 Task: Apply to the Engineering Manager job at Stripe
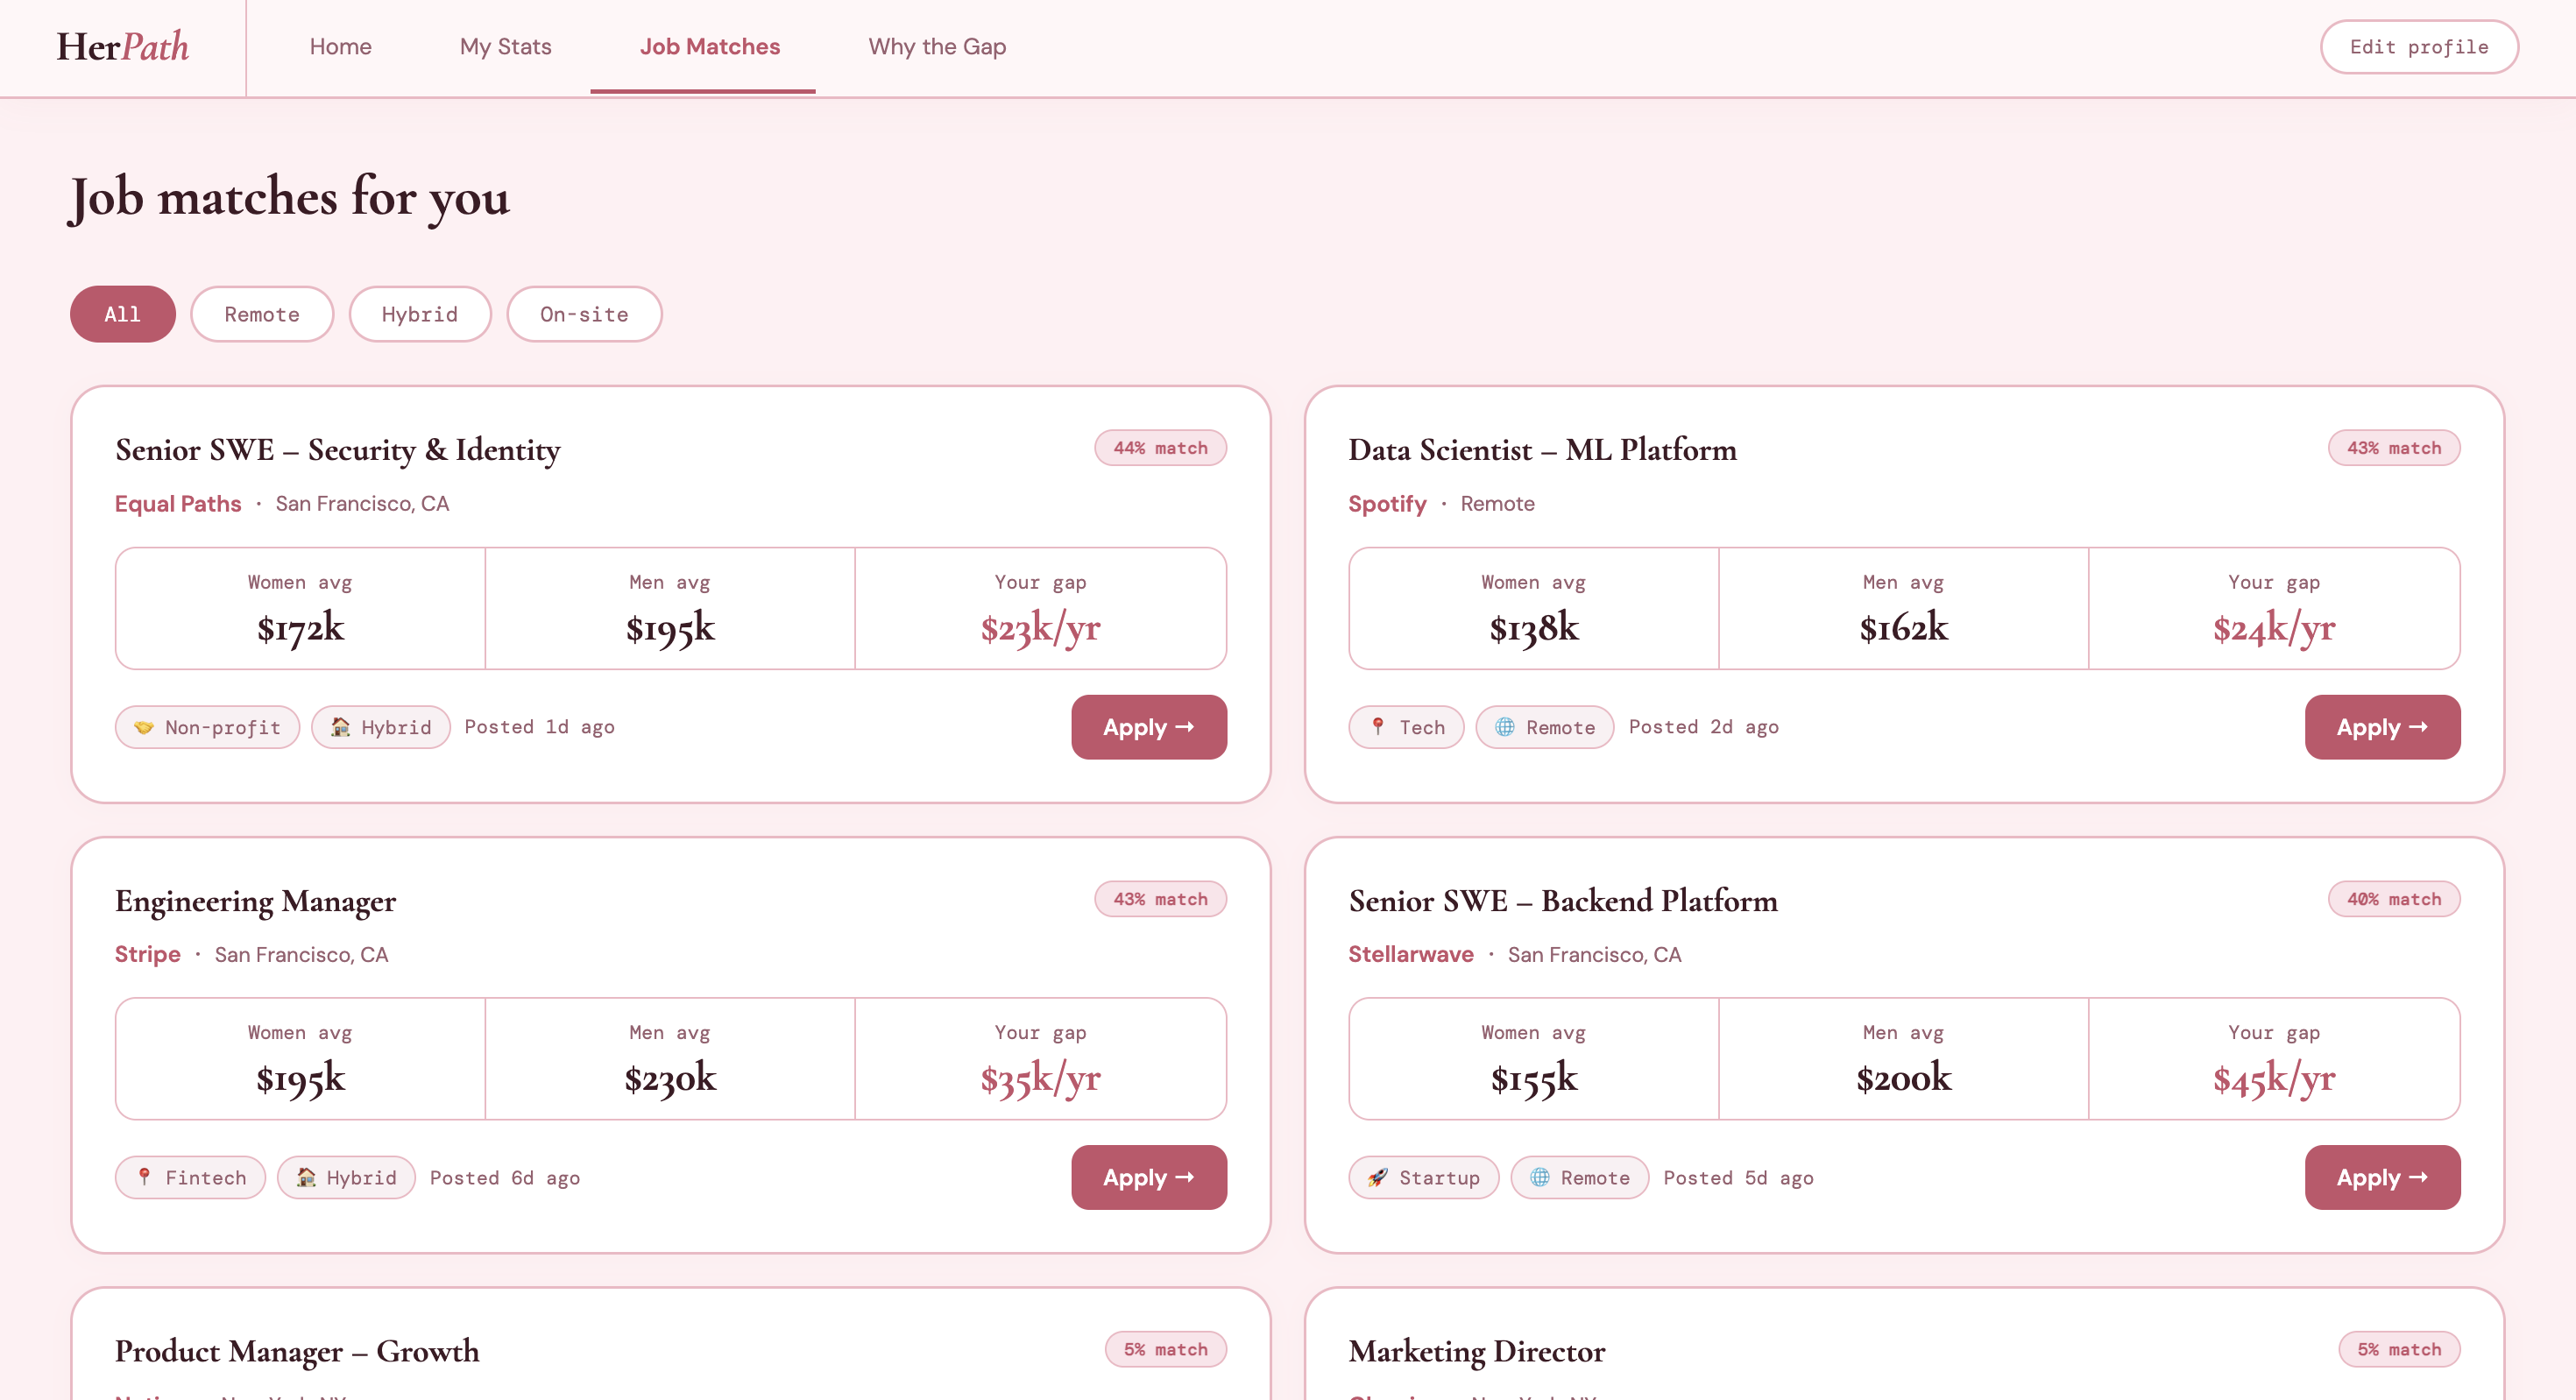coord(1149,1177)
